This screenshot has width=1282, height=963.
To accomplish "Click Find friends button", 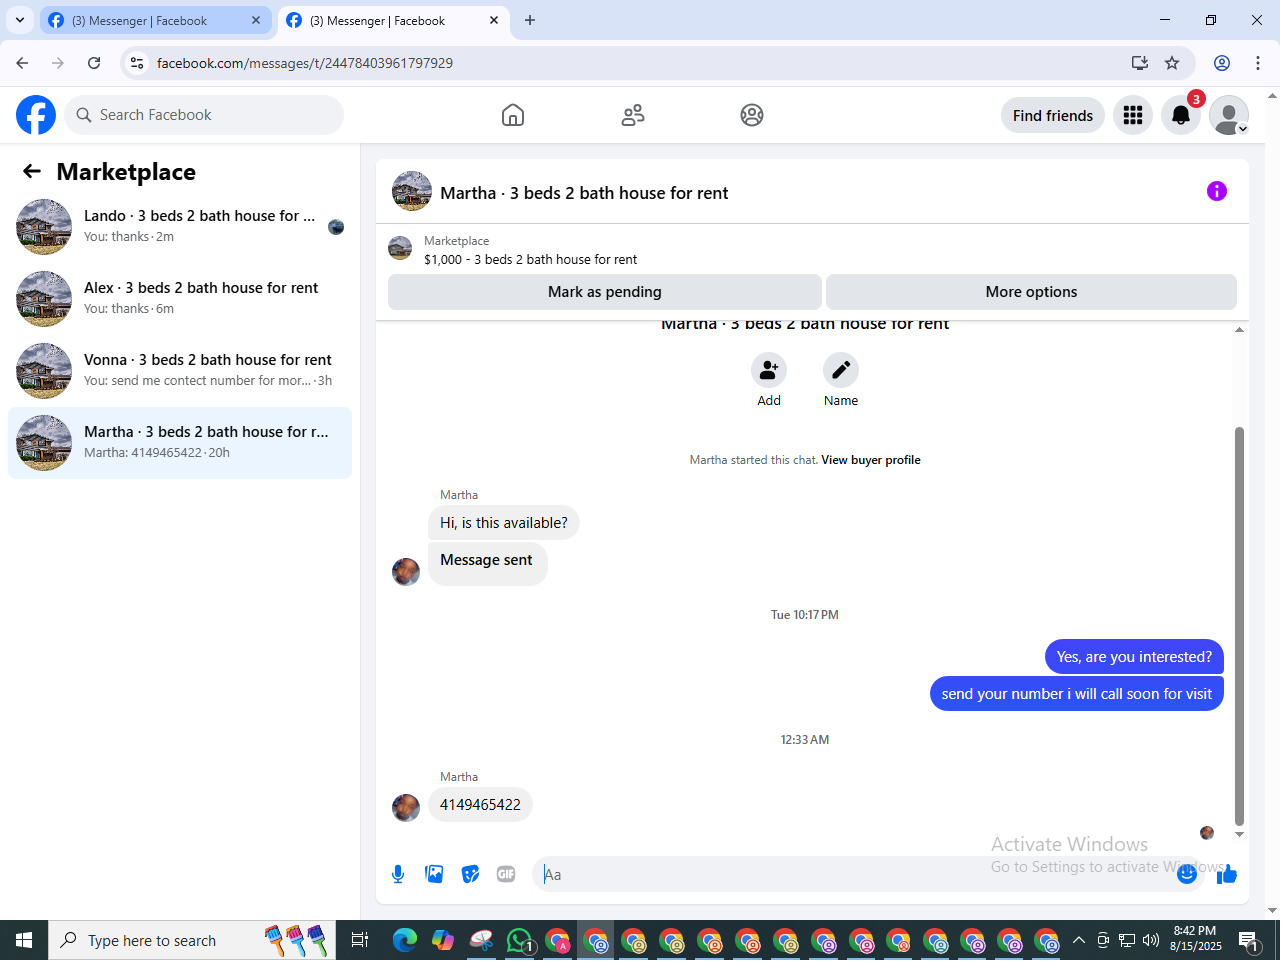I will (x=1053, y=115).
